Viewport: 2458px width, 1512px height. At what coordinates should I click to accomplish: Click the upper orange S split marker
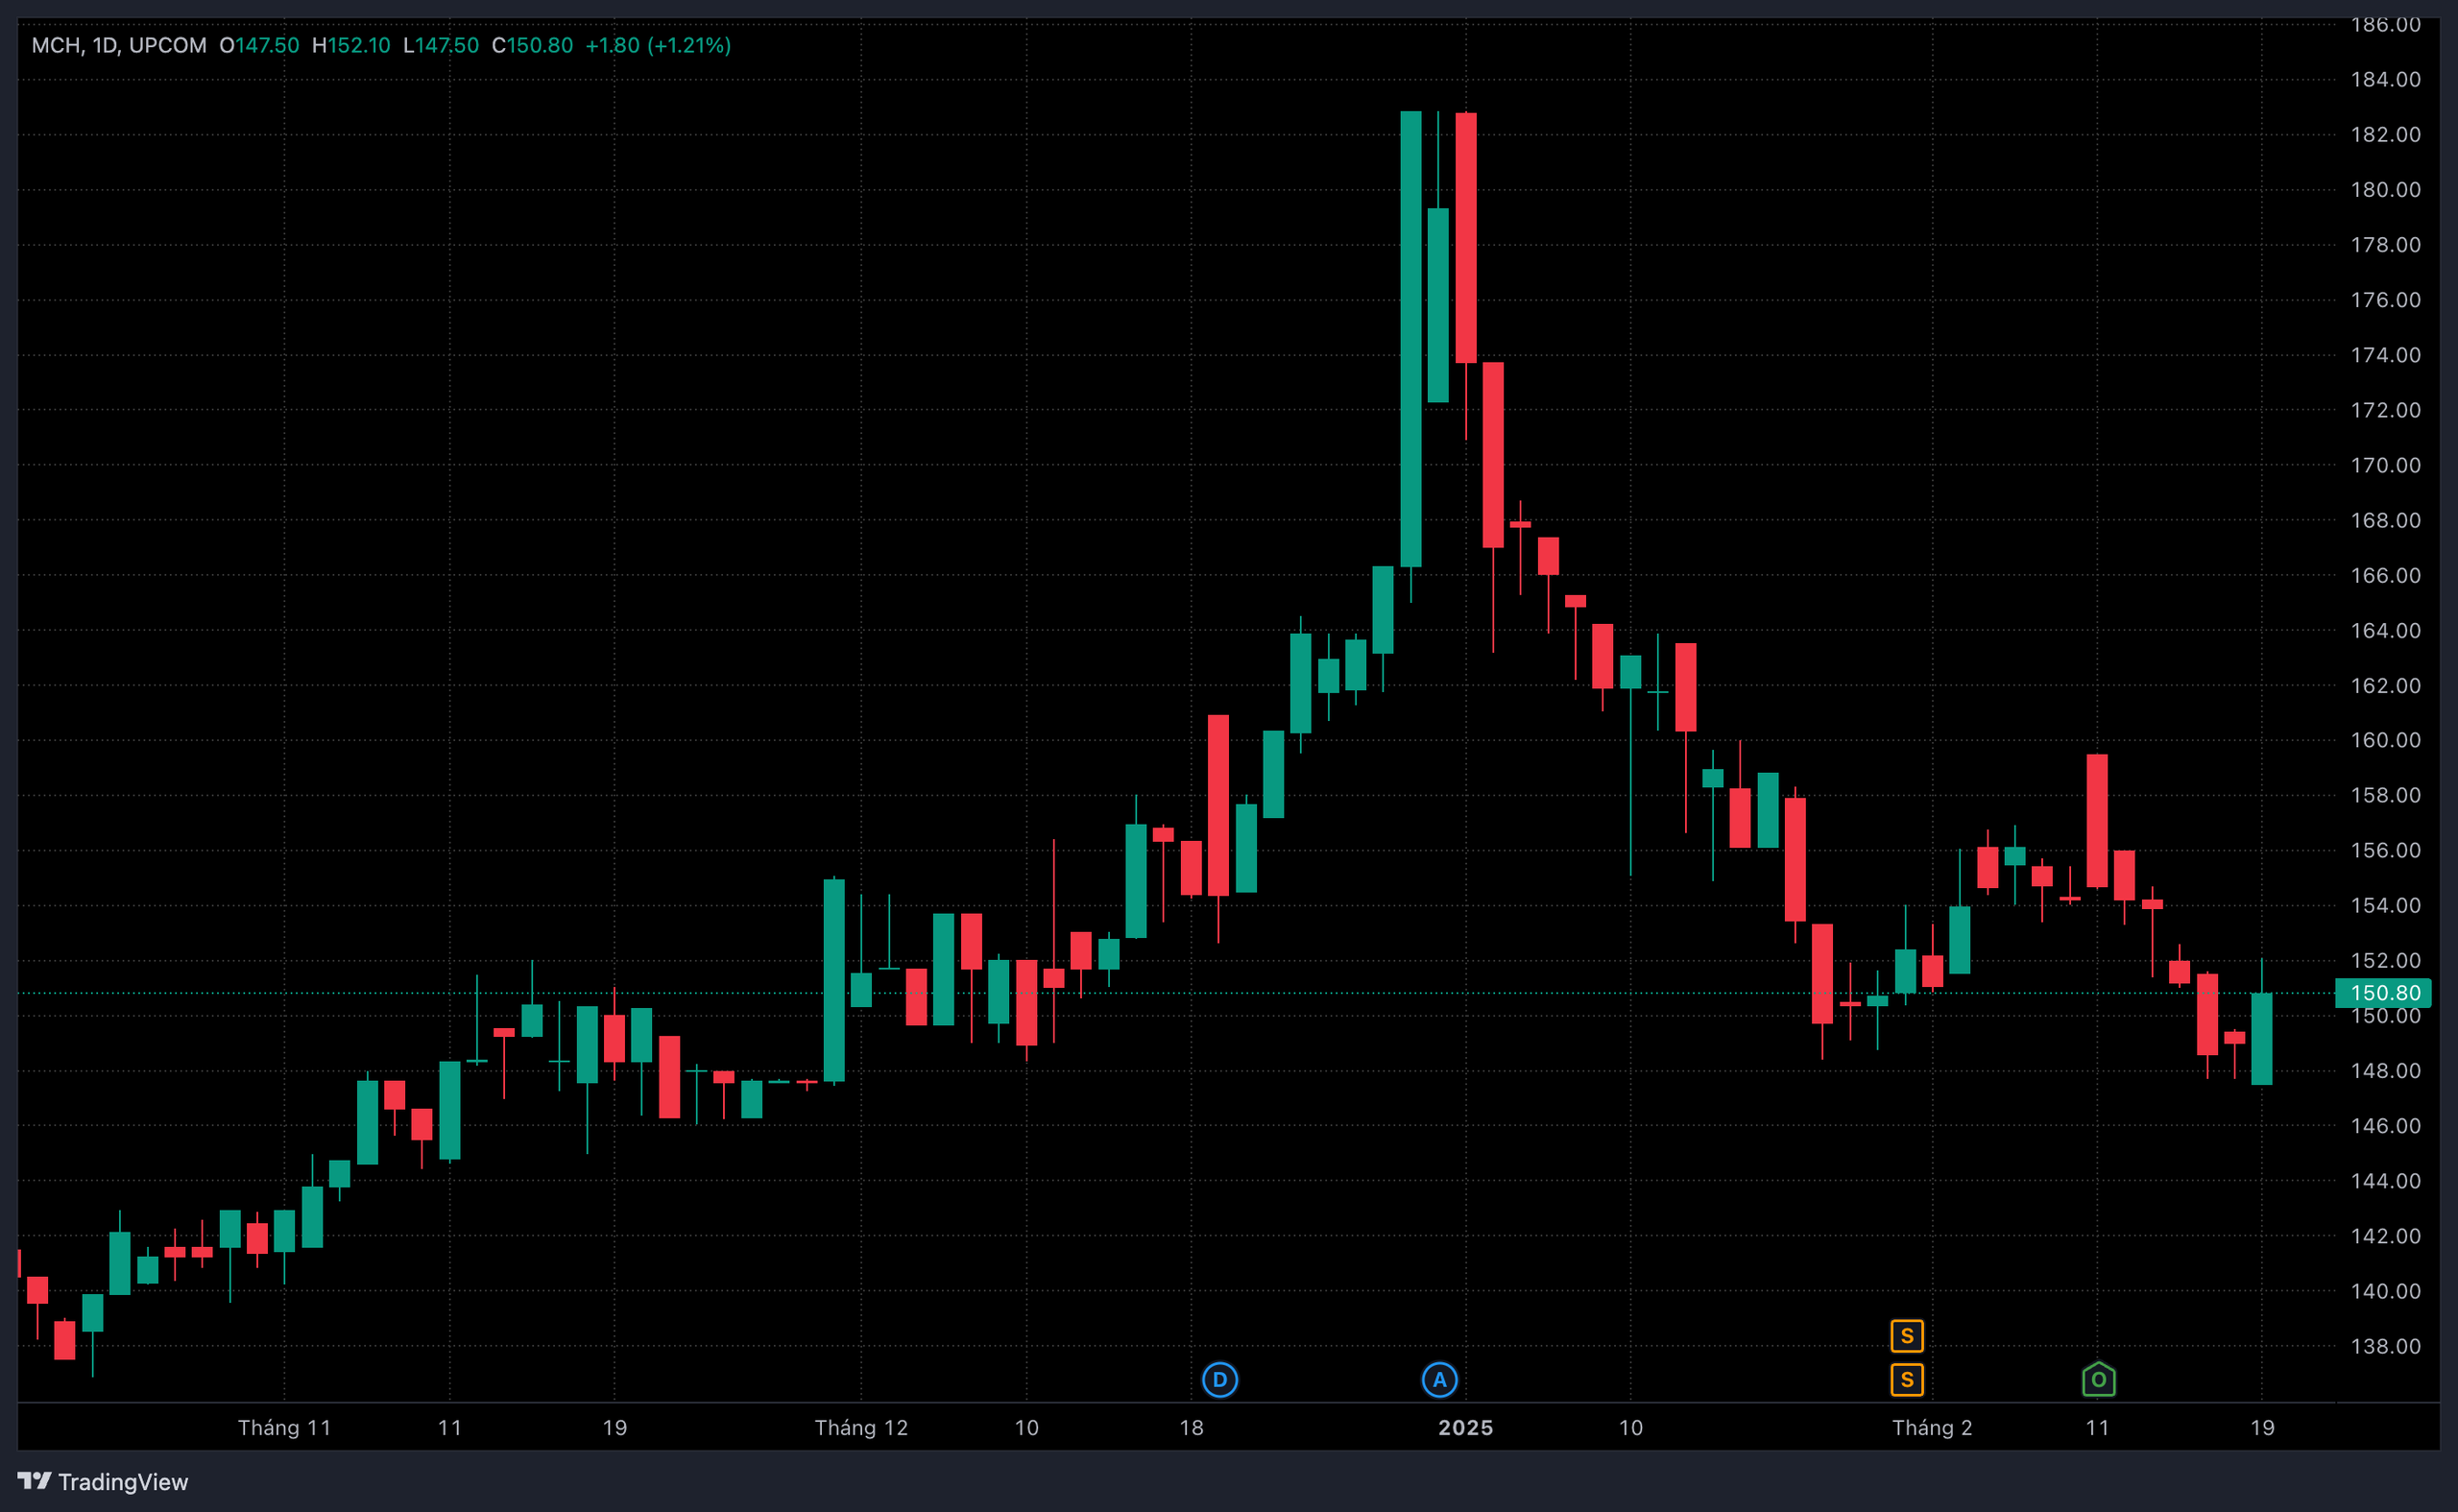tap(1907, 1336)
